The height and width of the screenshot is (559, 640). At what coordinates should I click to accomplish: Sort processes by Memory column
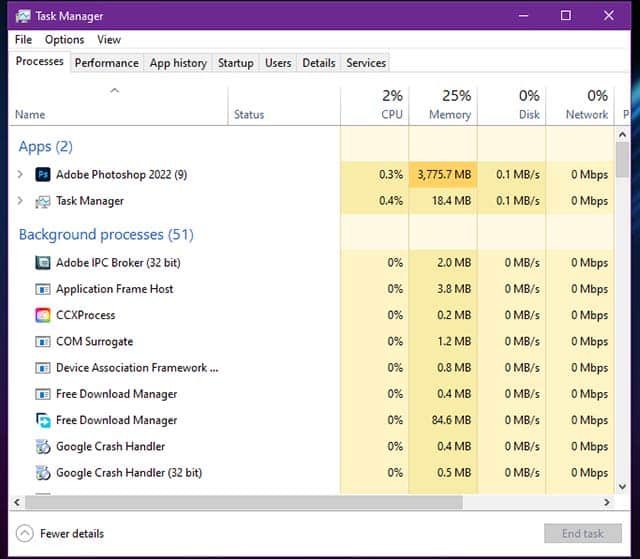click(443, 105)
